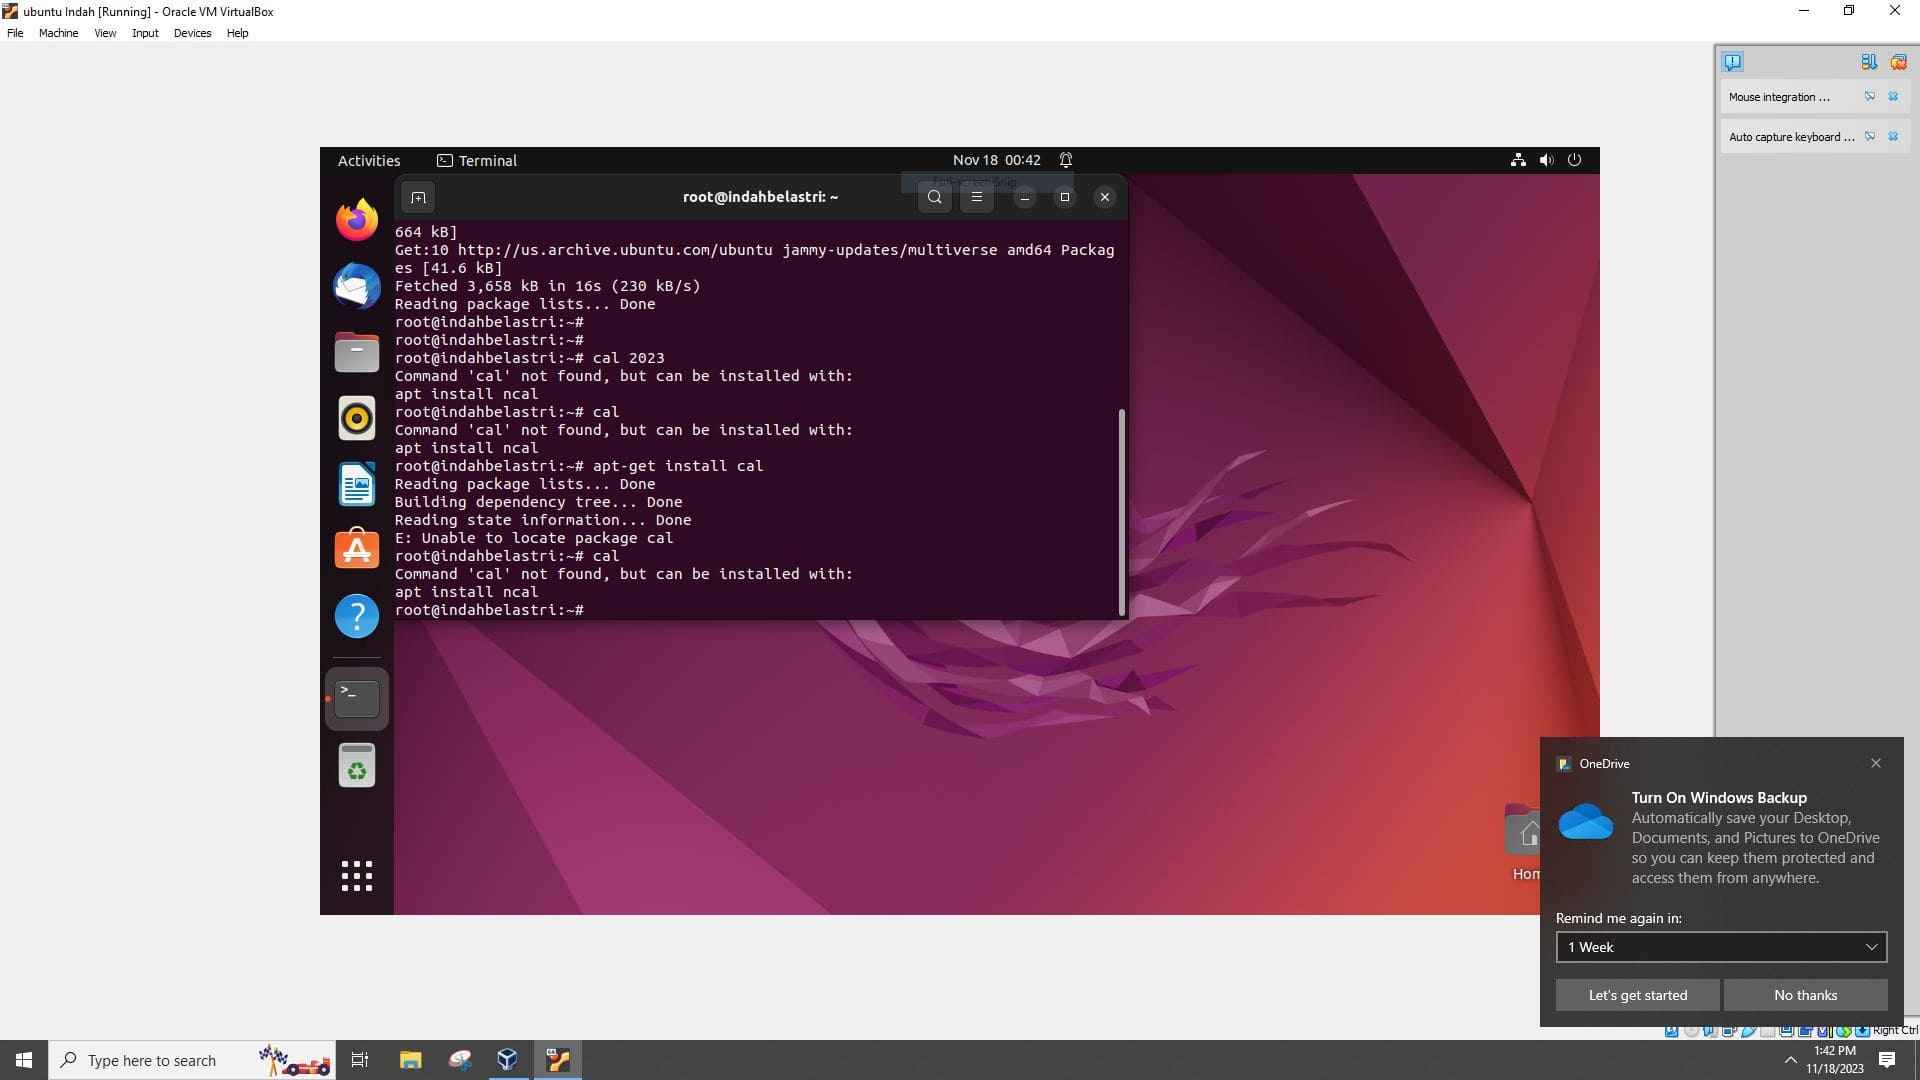Dismiss the Auto capture keyboard notification
The width and height of the screenshot is (1920, 1080).
tap(1893, 137)
